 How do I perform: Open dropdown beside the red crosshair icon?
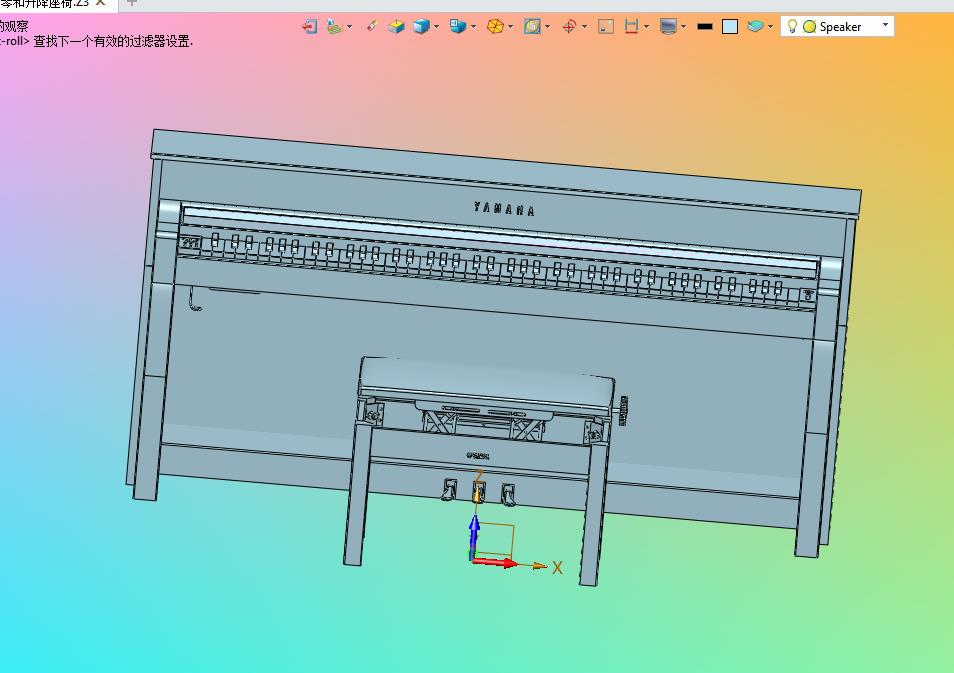tap(585, 26)
